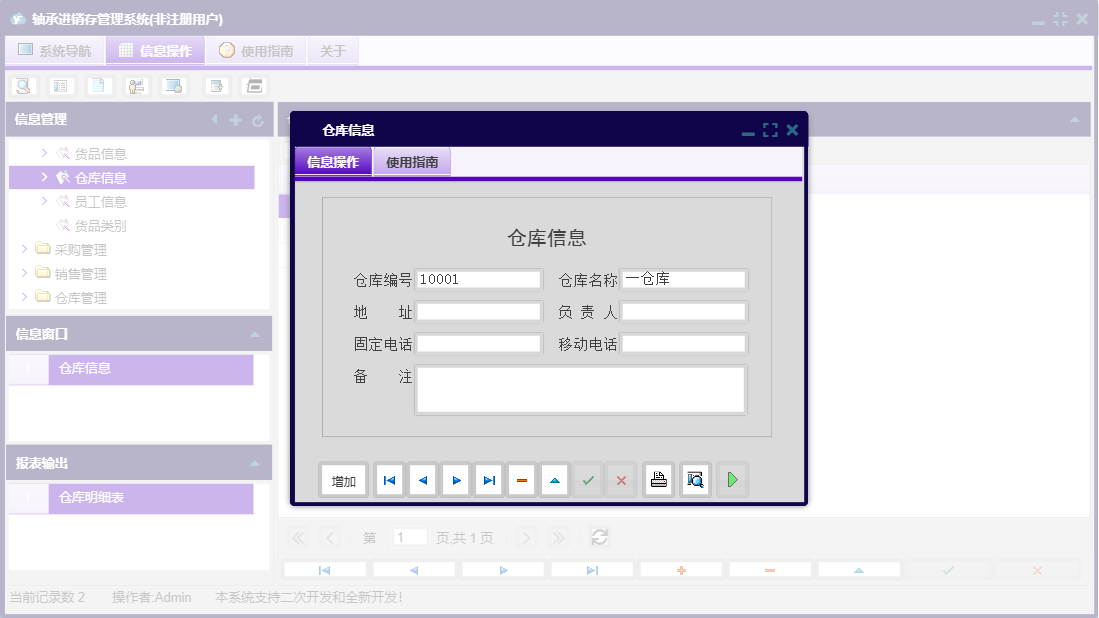Screen dimensions: 1099x618
Task: Click the monitor-with-magnifier toolbar icon
Action: pos(173,85)
